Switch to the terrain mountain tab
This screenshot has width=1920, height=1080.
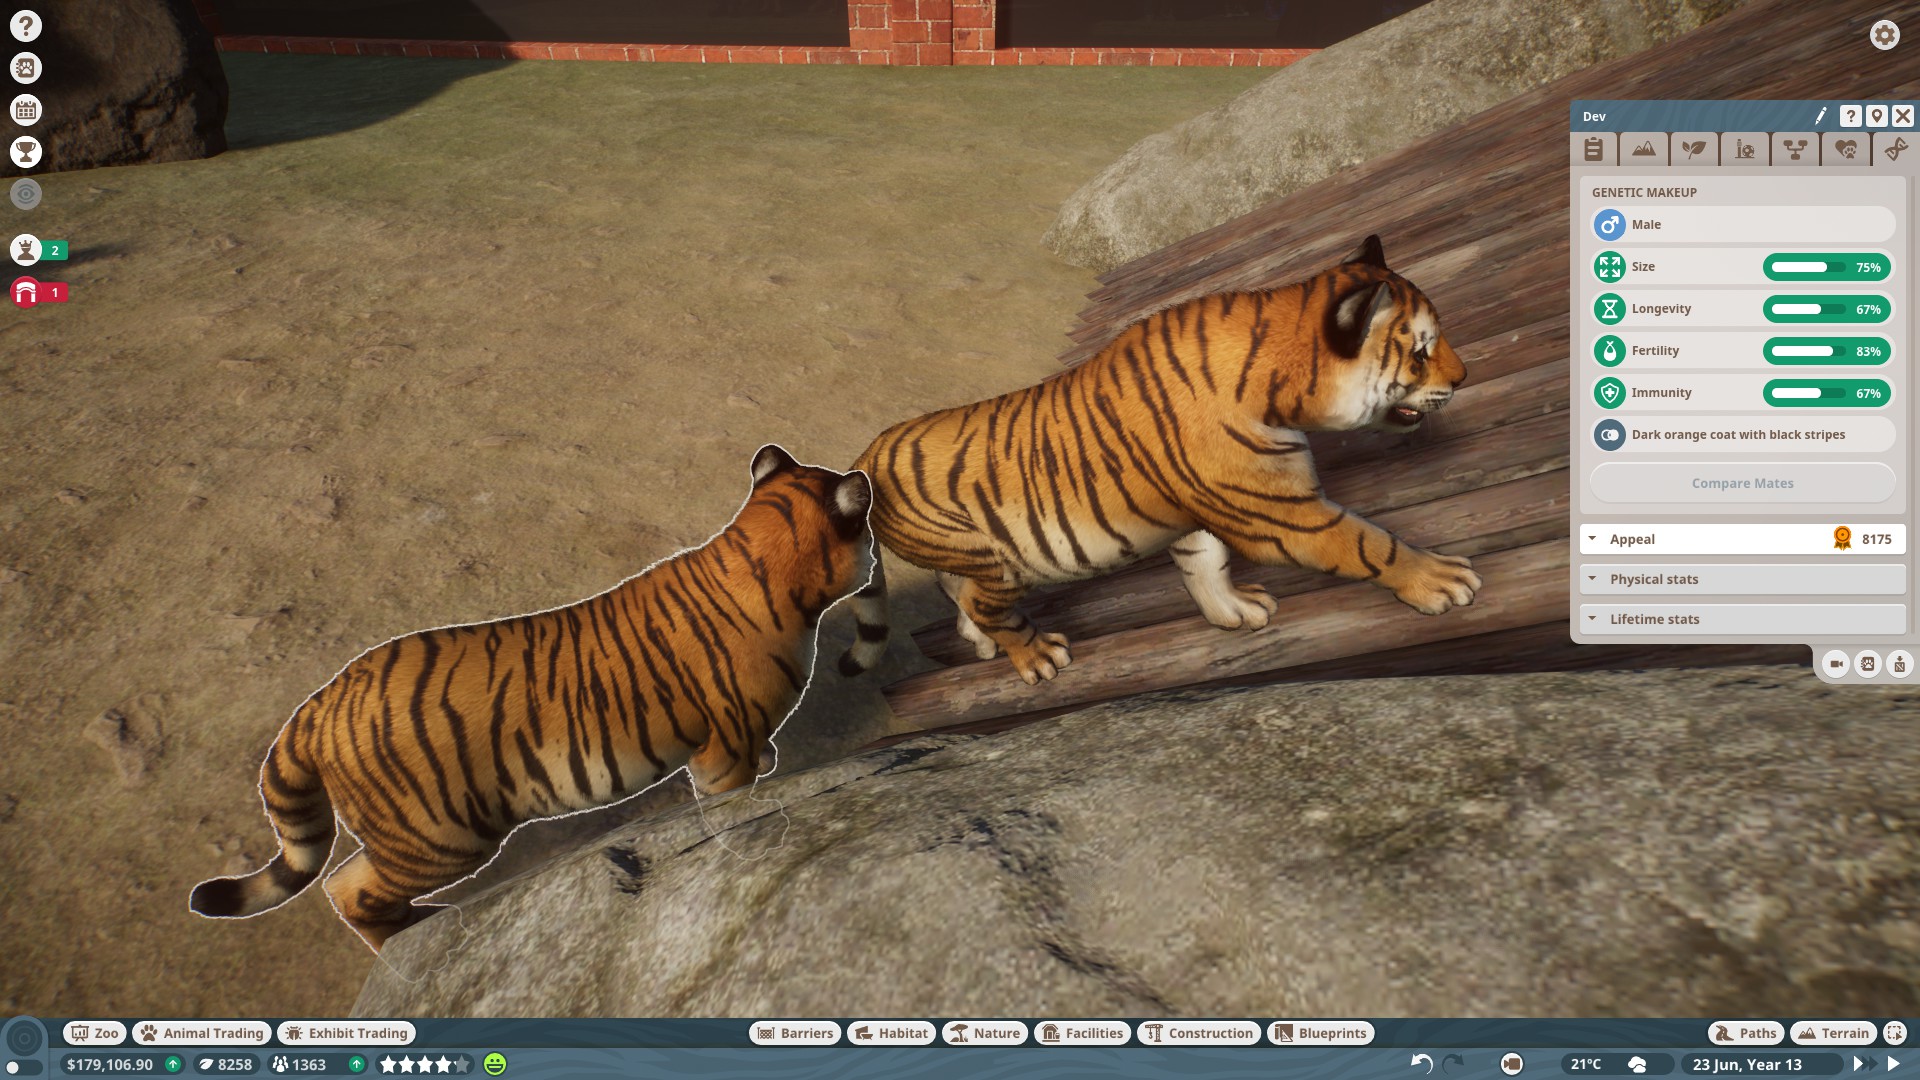coord(1644,149)
